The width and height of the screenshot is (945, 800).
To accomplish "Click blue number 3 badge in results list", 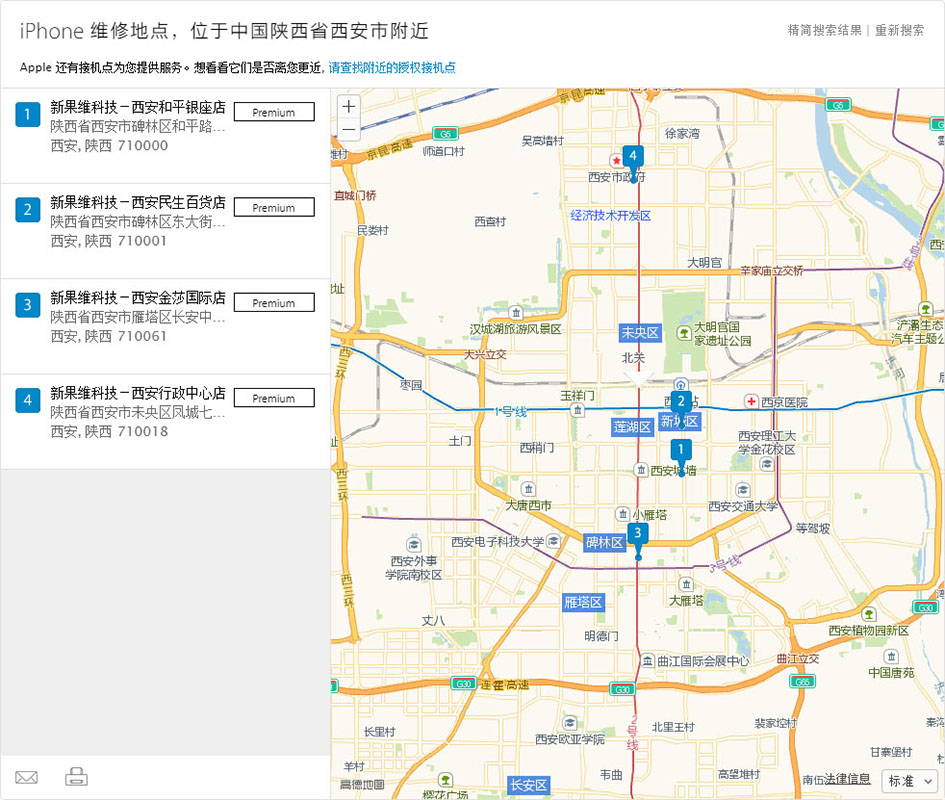I will point(27,304).
